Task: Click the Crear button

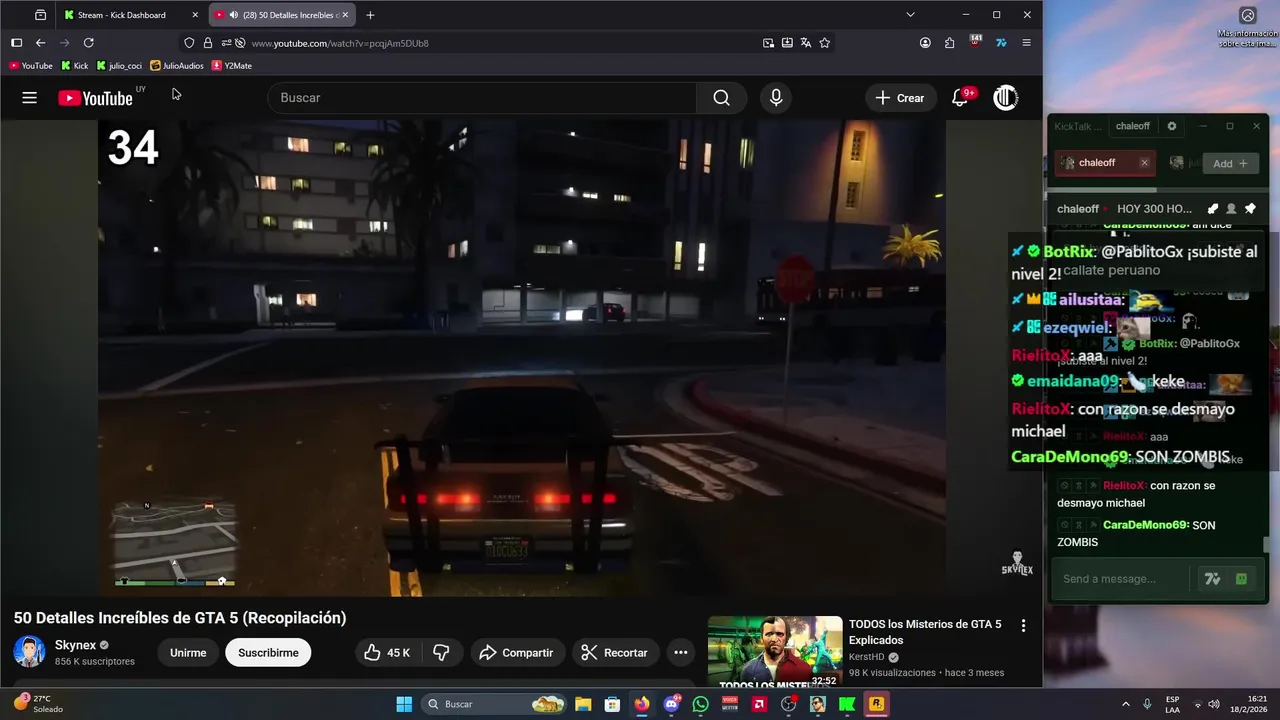Action: pos(899,98)
